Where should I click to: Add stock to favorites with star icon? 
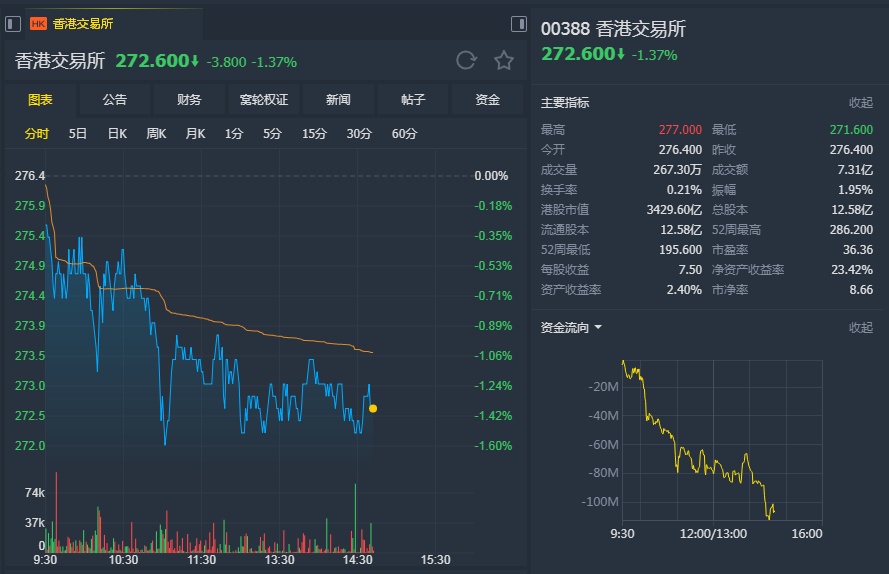(504, 60)
